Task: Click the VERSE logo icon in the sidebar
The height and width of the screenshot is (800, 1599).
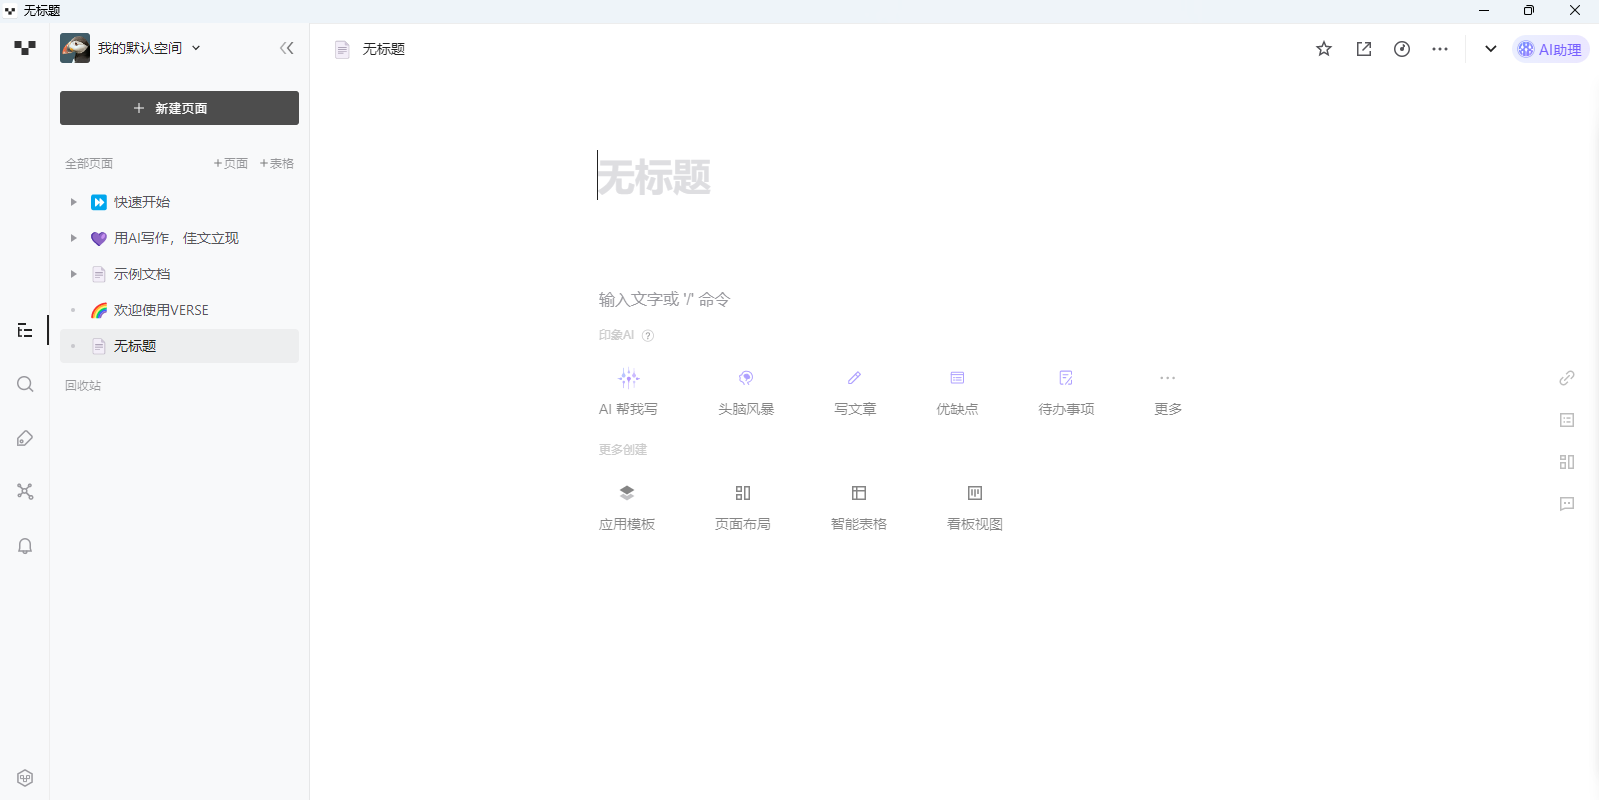Action: 25,47
